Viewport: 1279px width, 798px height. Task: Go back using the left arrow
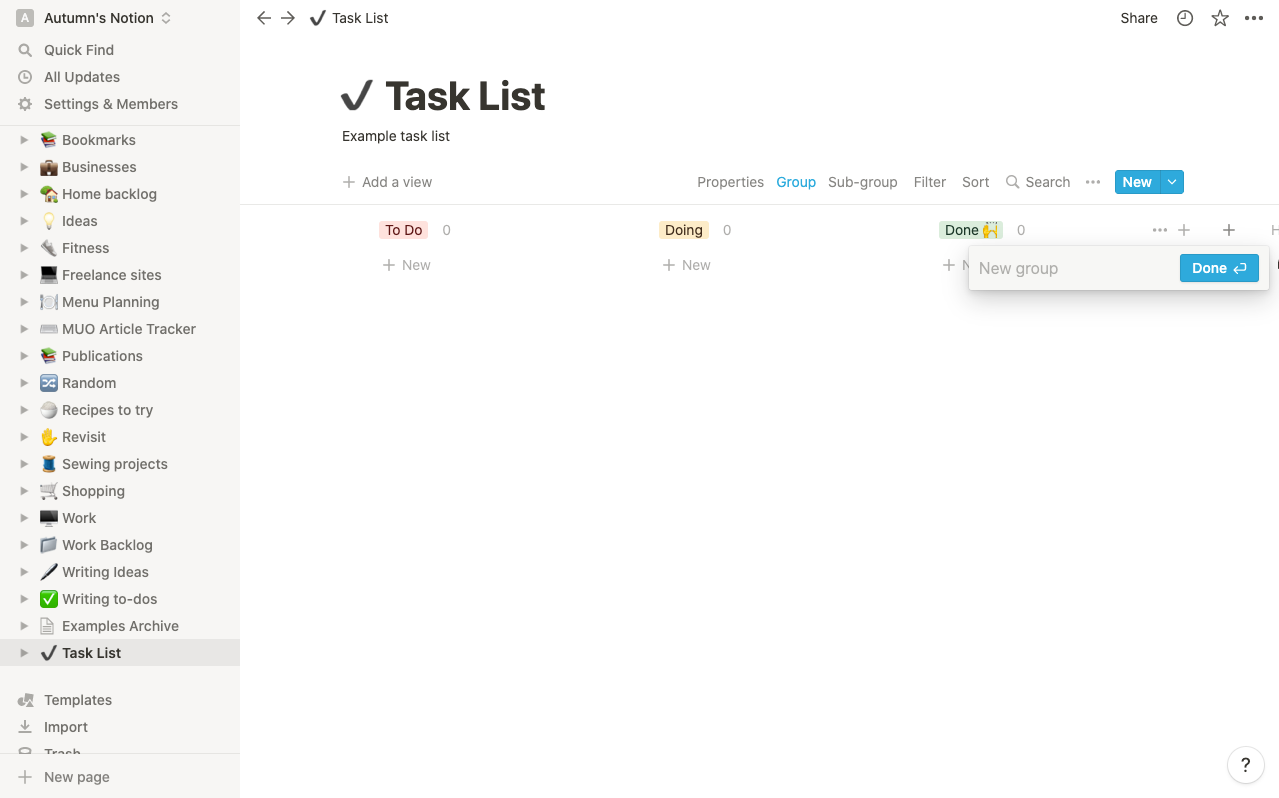(x=264, y=18)
